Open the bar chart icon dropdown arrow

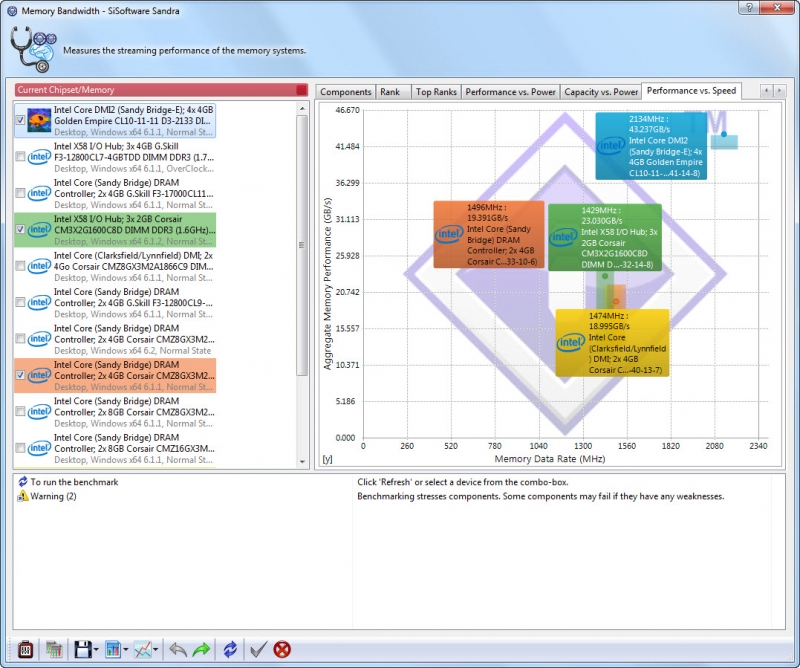click(x=126, y=650)
